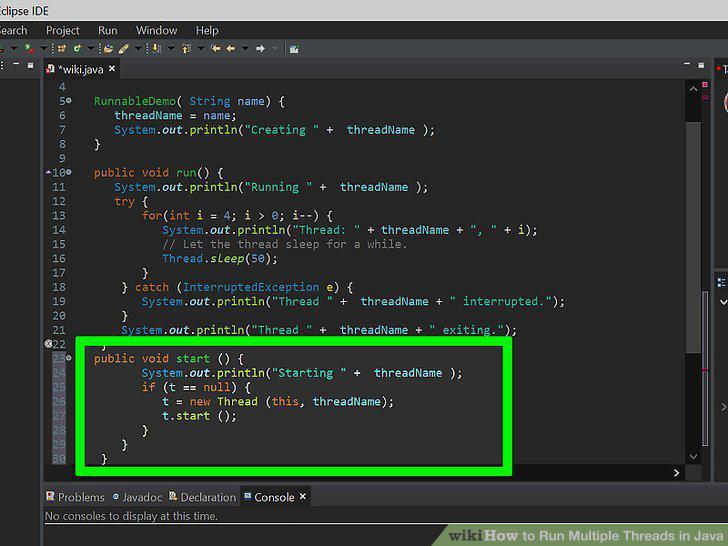Click the error marker on line 22
The image size is (728, 546).
[48, 344]
